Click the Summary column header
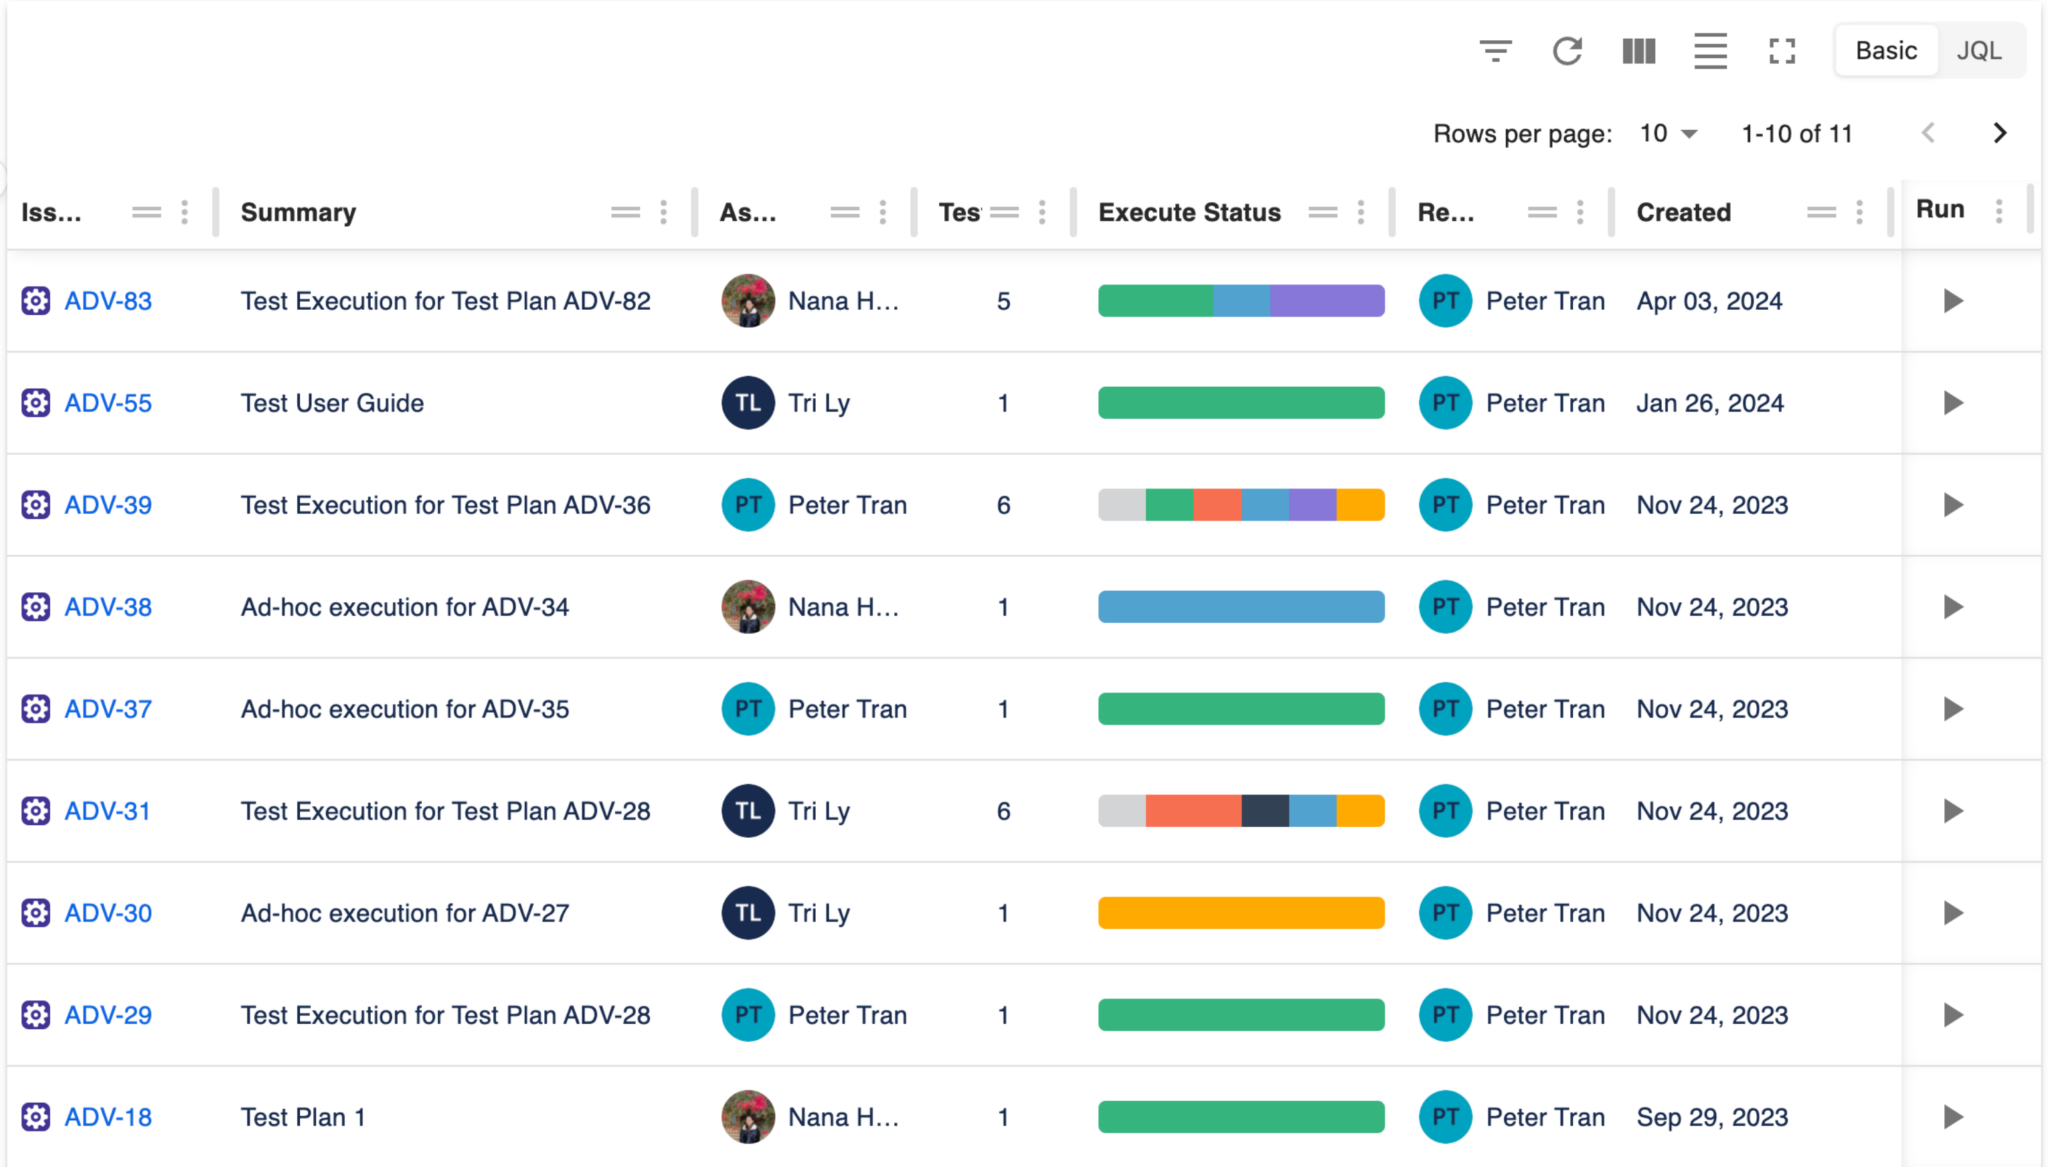The width and height of the screenshot is (2048, 1167). (x=298, y=212)
